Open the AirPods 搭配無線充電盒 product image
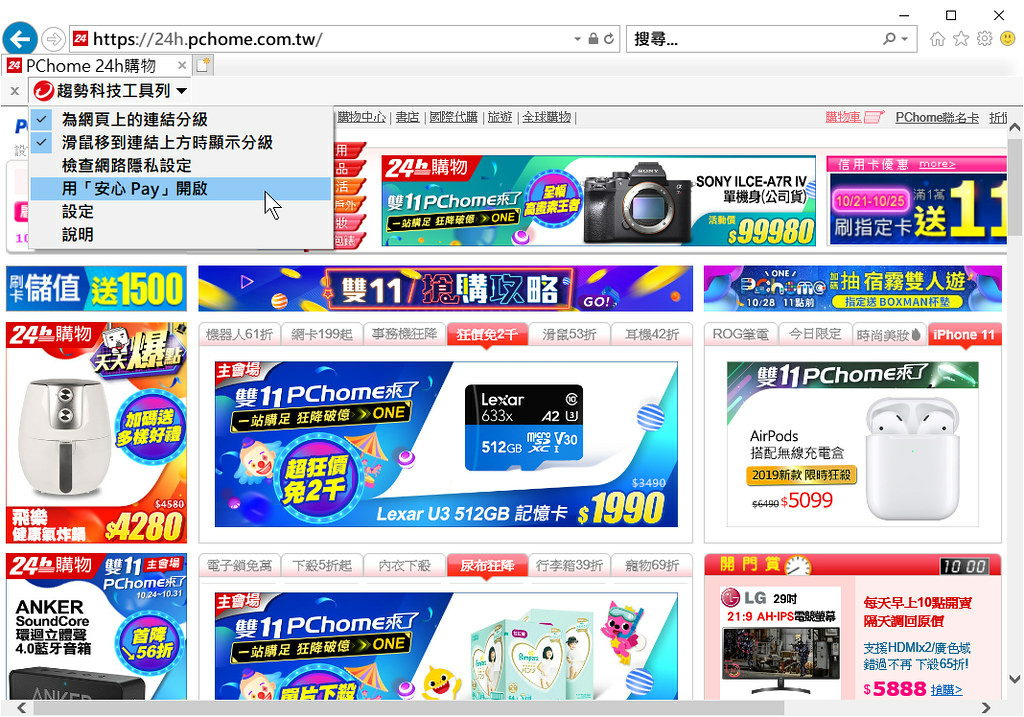Image resolution: width=1024 pixels, height=717 pixels. pos(853,444)
